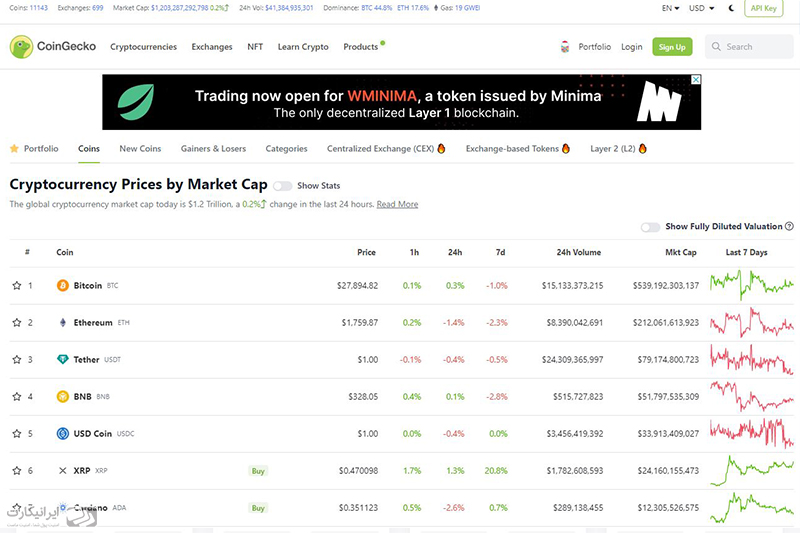Viewport: 800px width, 533px height.
Task: Click the Ethereum coin icon
Action: click(x=62, y=322)
